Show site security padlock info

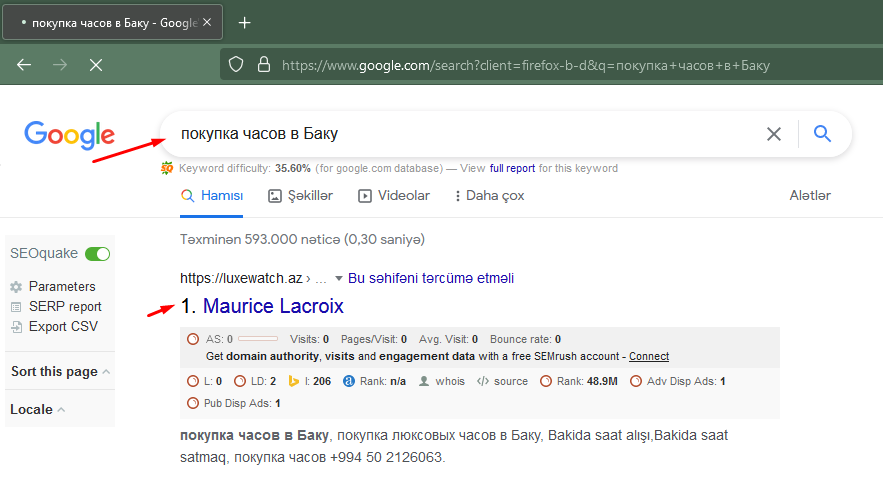click(x=264, y=65)
